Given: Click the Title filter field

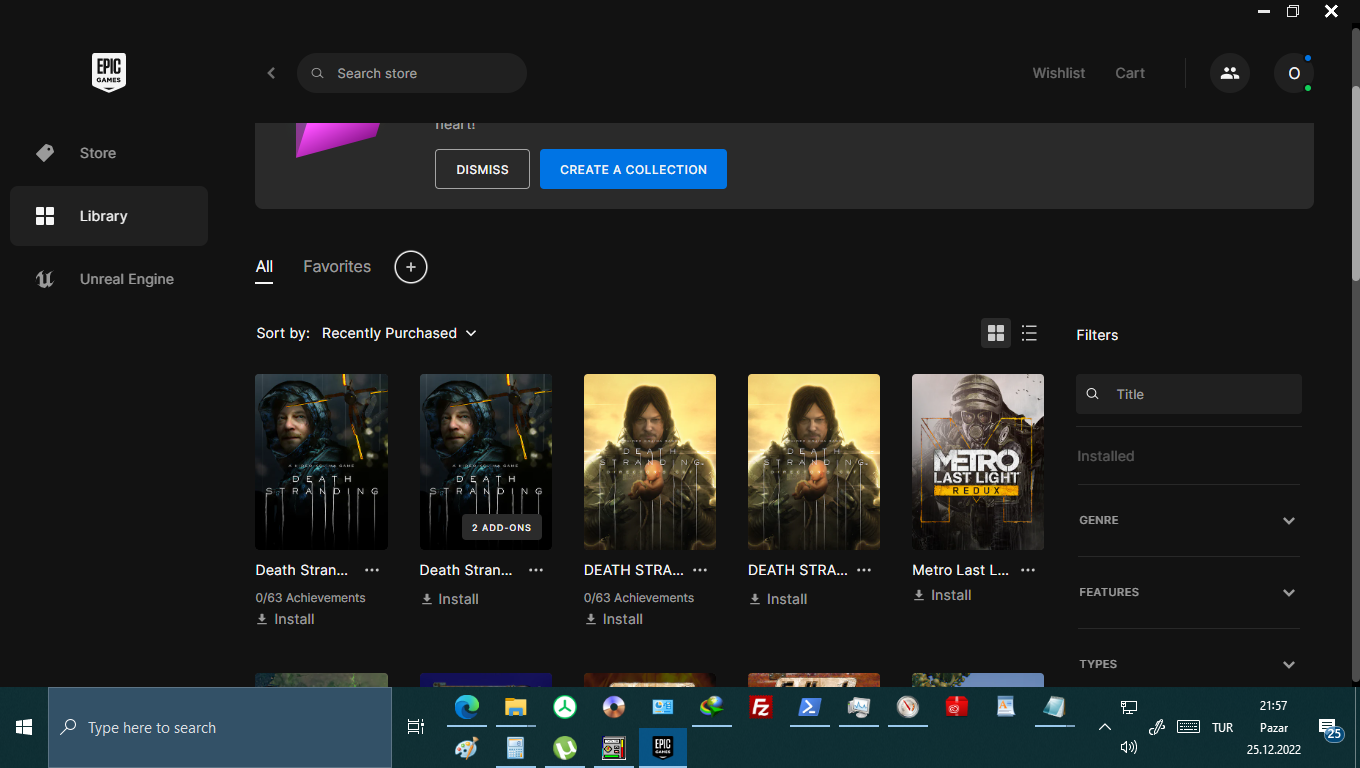Looking at the screenshot, I should (x=1189, y=394).
